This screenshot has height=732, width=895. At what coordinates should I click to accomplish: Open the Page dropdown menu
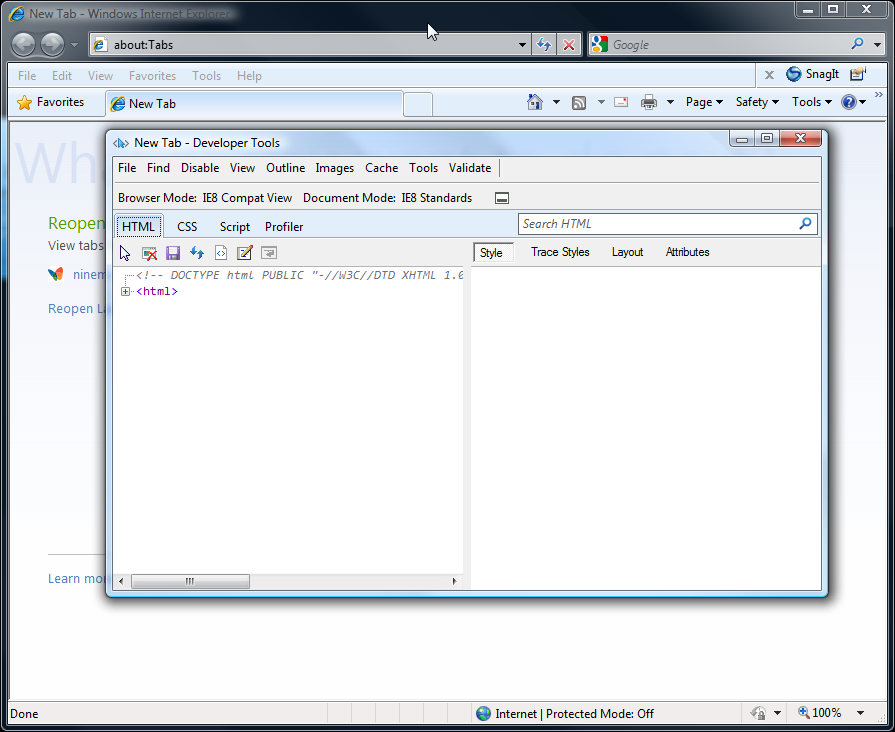pos(704,102)
